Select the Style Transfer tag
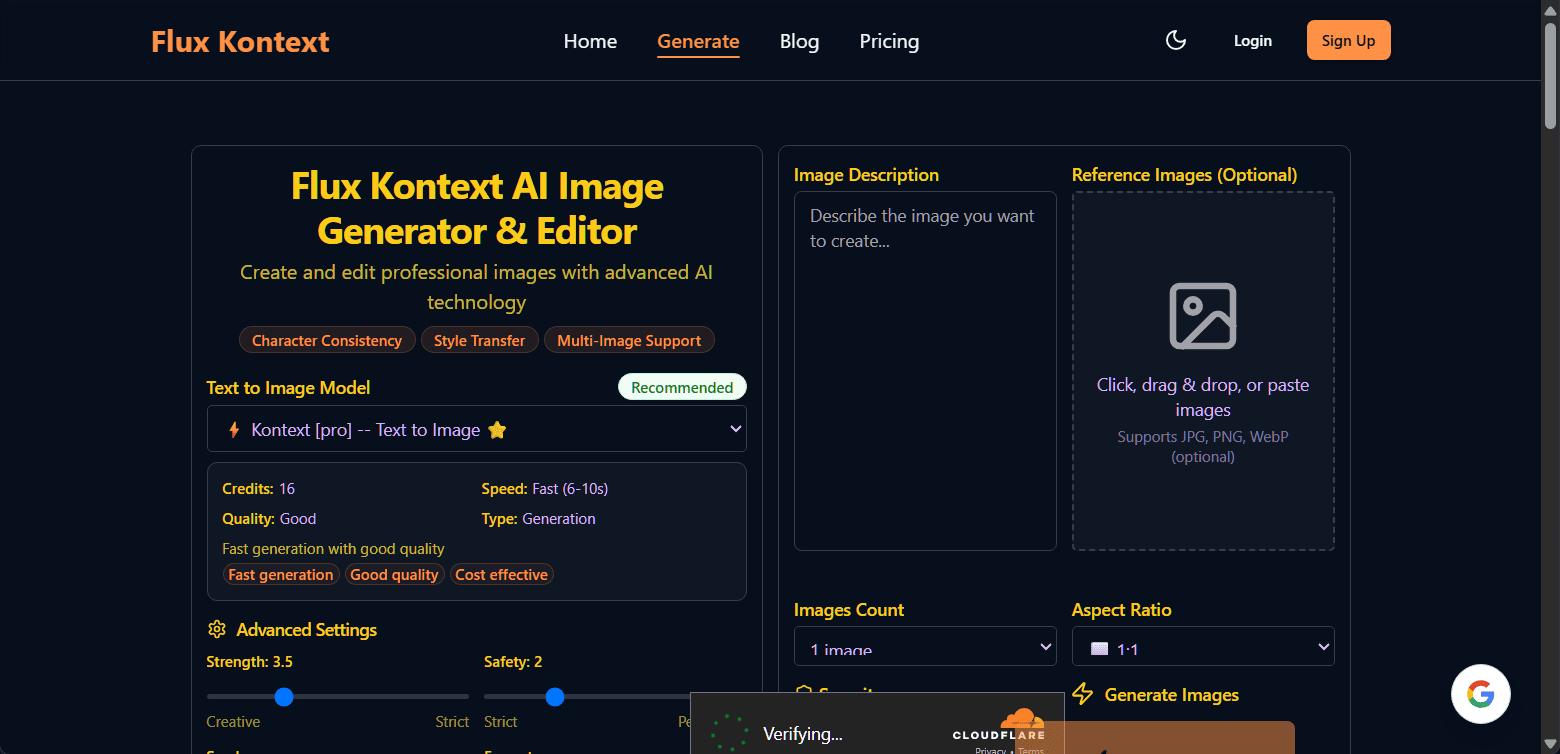Viewport: 1560px width, 754px height. (x=479, y=340)
